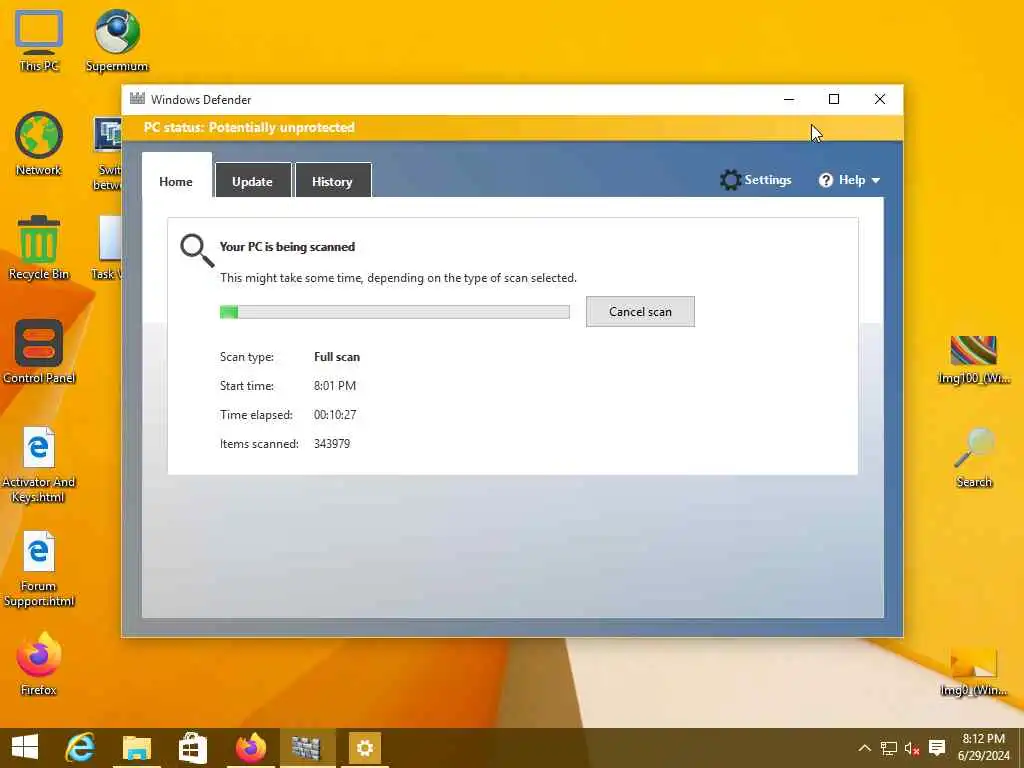Image resolution: width=1024 pixels, height=768 pixels.
Task: Open the Store icon in taskbar
Action: (x=193, y=748)
